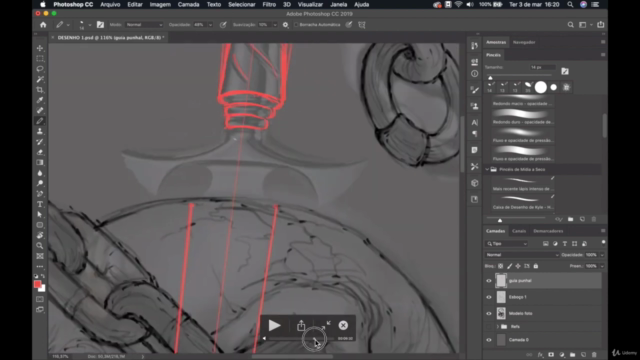
Task: Select the Zoom tool
Action: coord(40,246)
